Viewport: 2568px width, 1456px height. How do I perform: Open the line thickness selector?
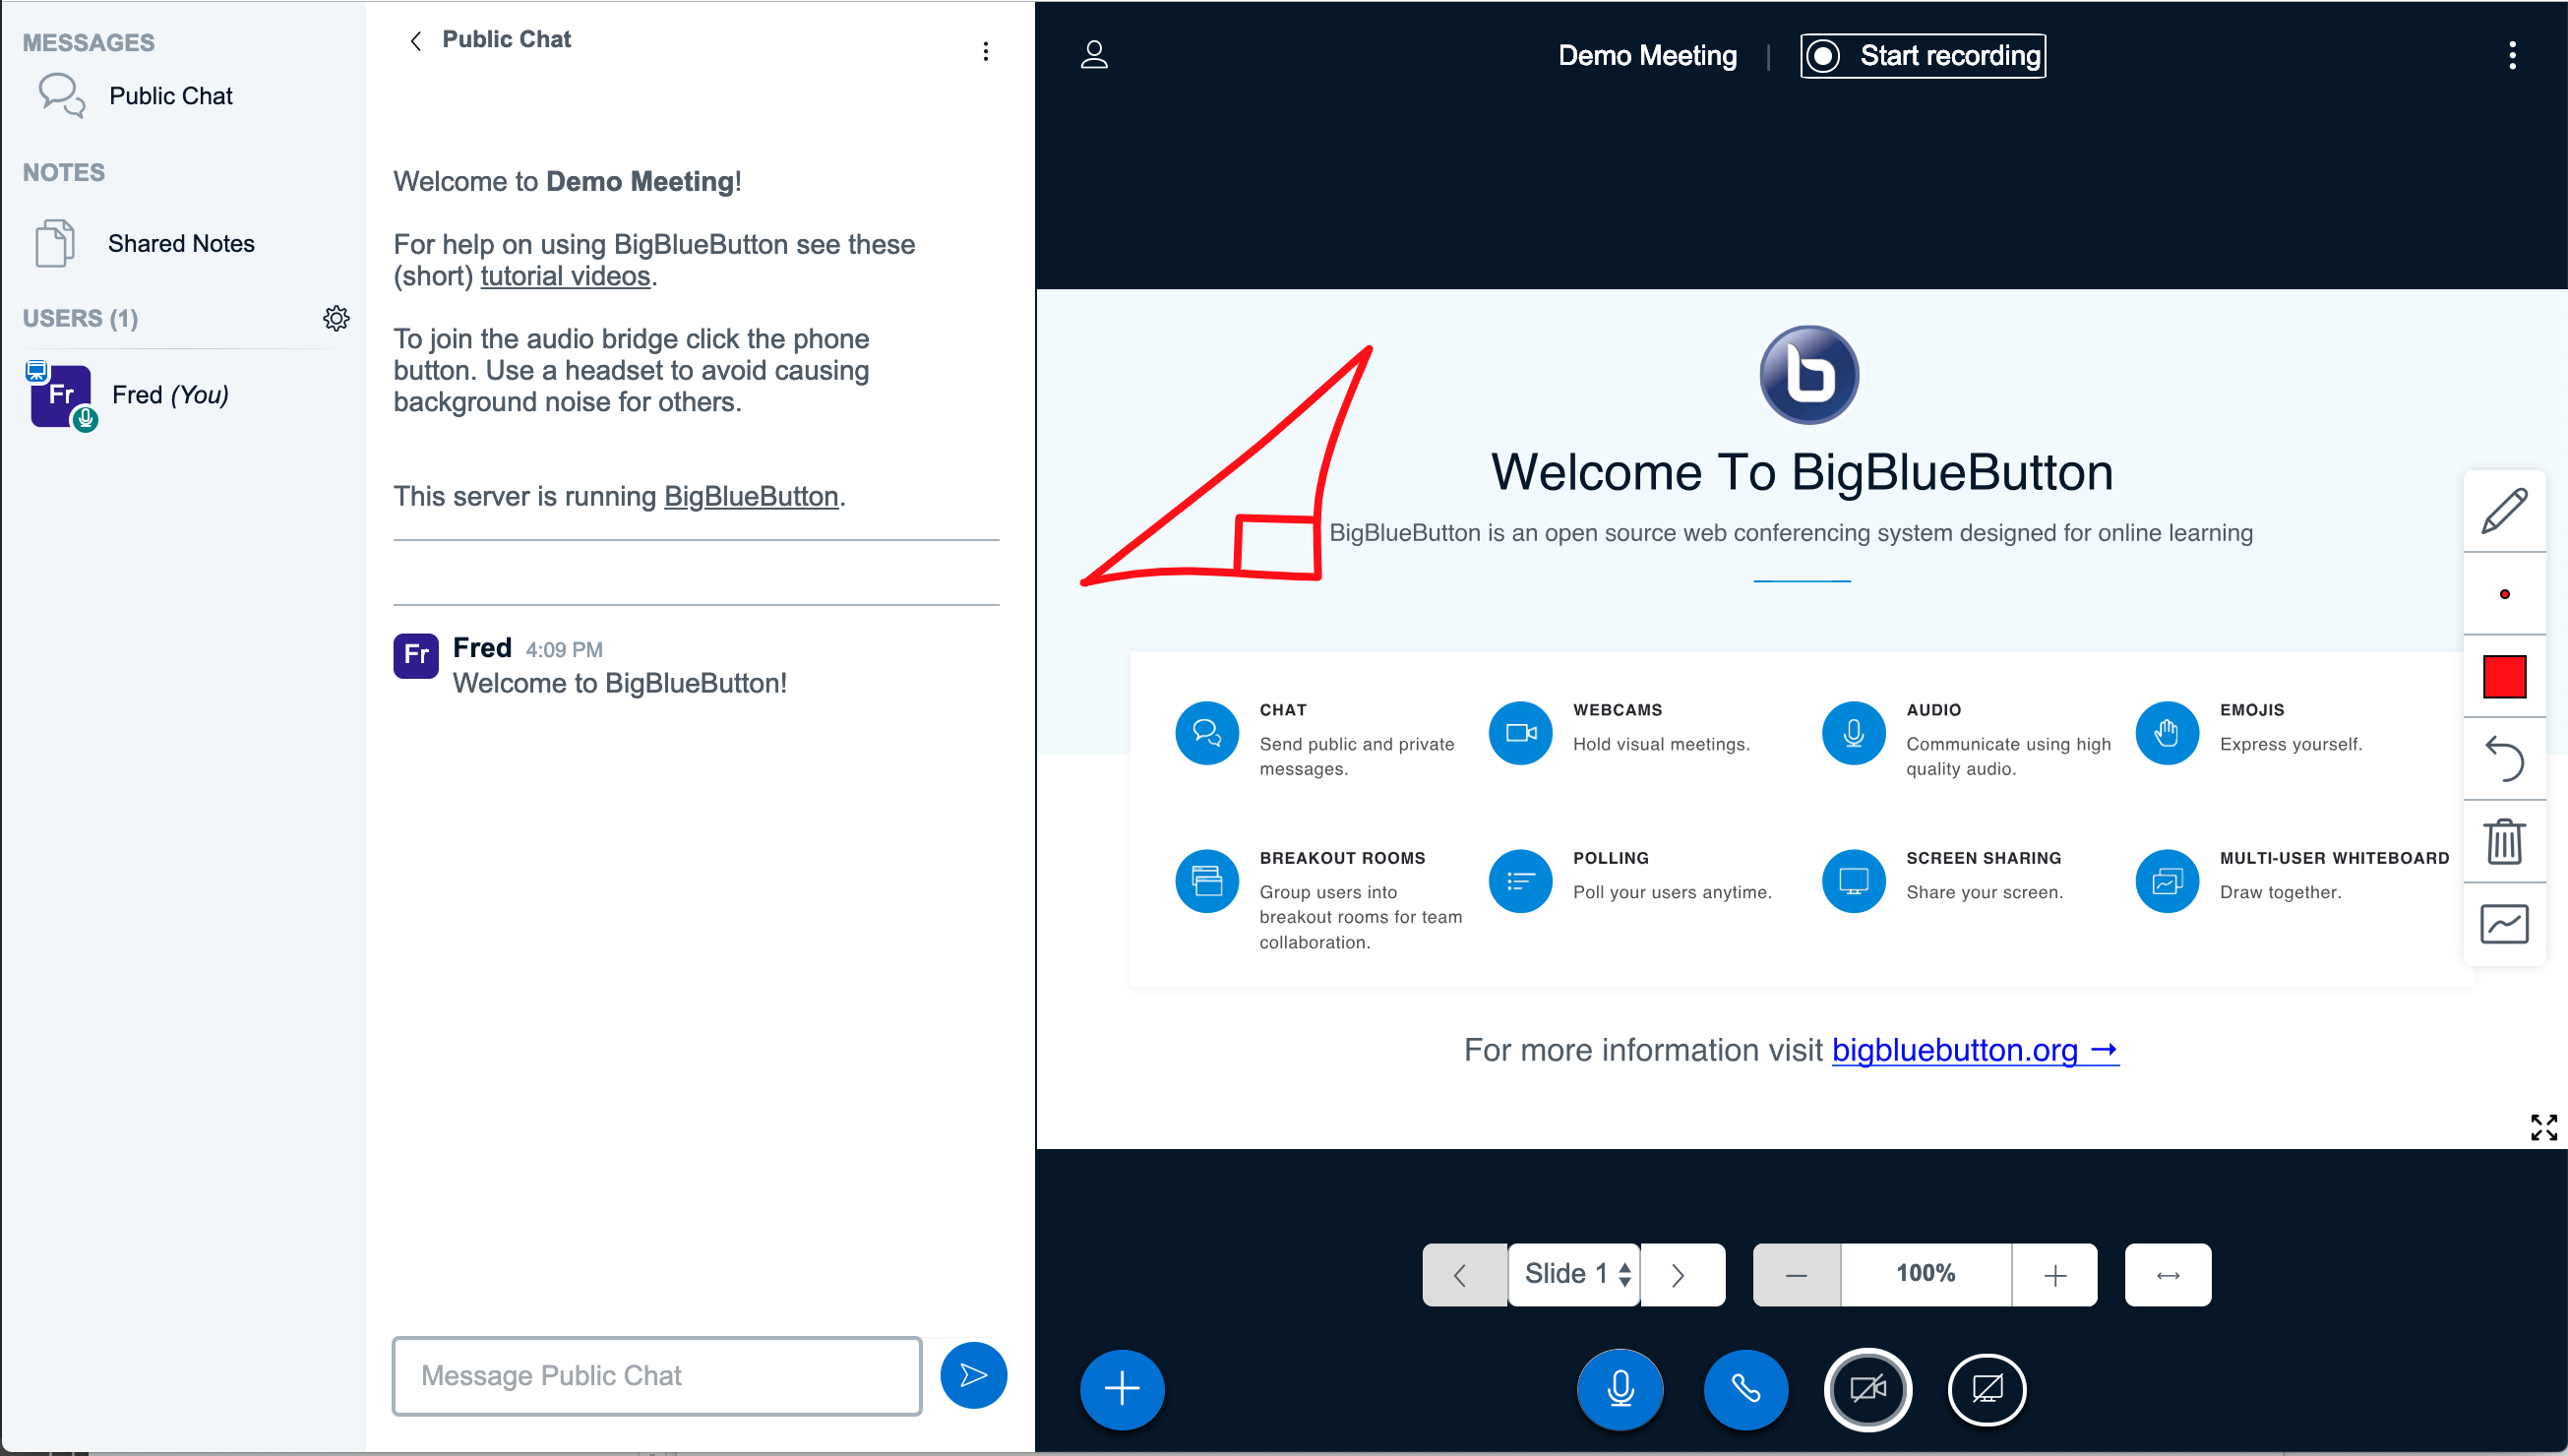point(2503,594)
